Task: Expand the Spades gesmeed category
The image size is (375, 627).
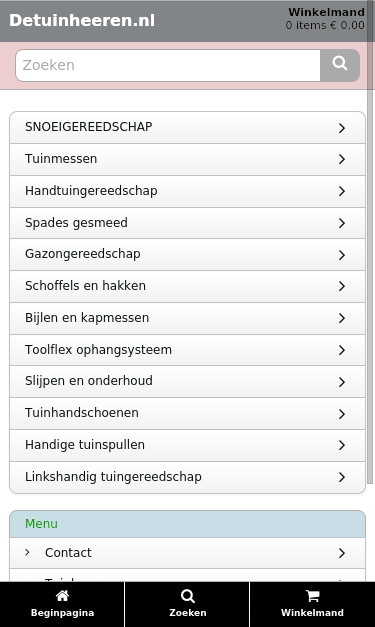Action: pyautogui.click(x=188, y=223)
